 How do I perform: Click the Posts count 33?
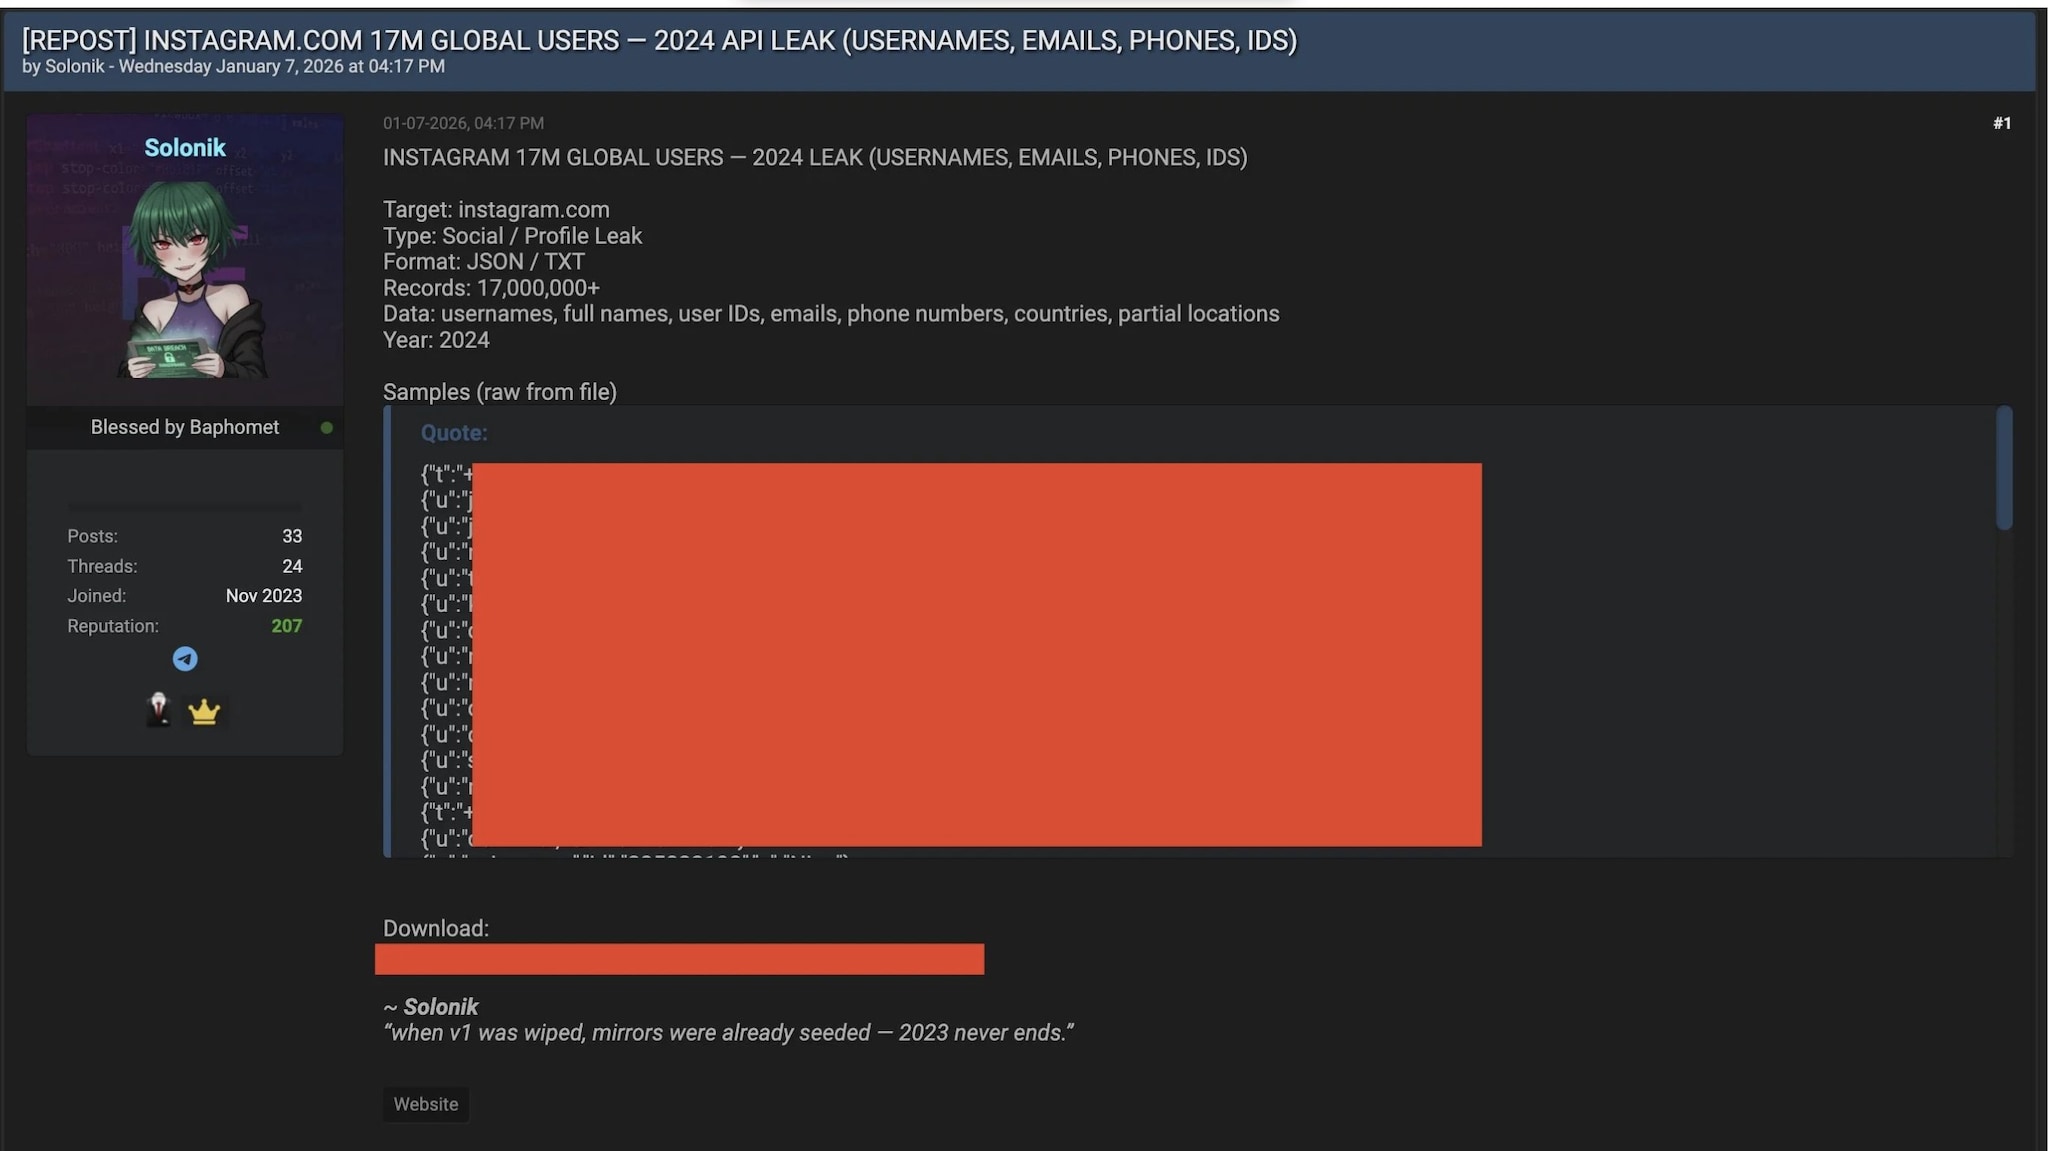(x=292, y=536)
